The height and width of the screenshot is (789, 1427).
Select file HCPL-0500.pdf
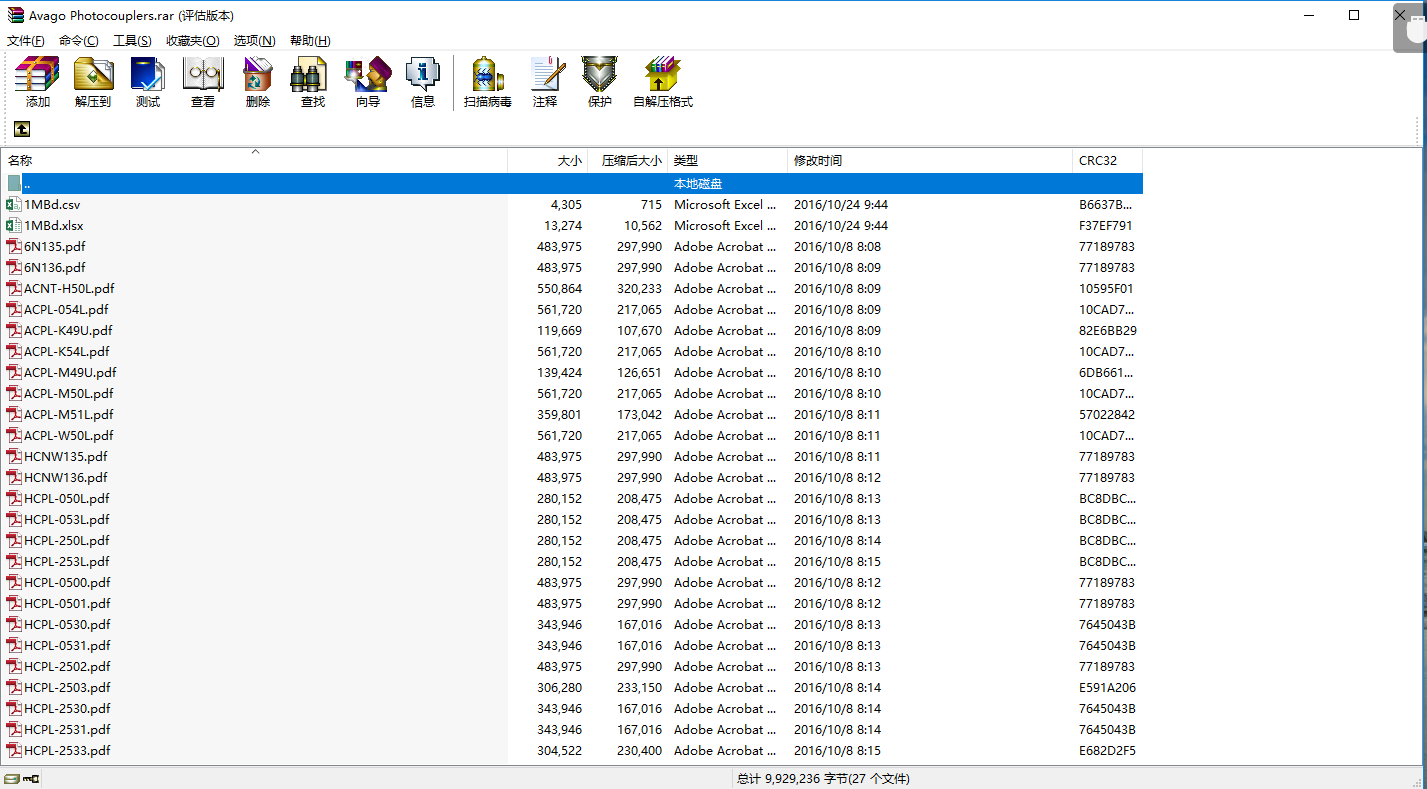pyautogui.click(x=67, y=582)
